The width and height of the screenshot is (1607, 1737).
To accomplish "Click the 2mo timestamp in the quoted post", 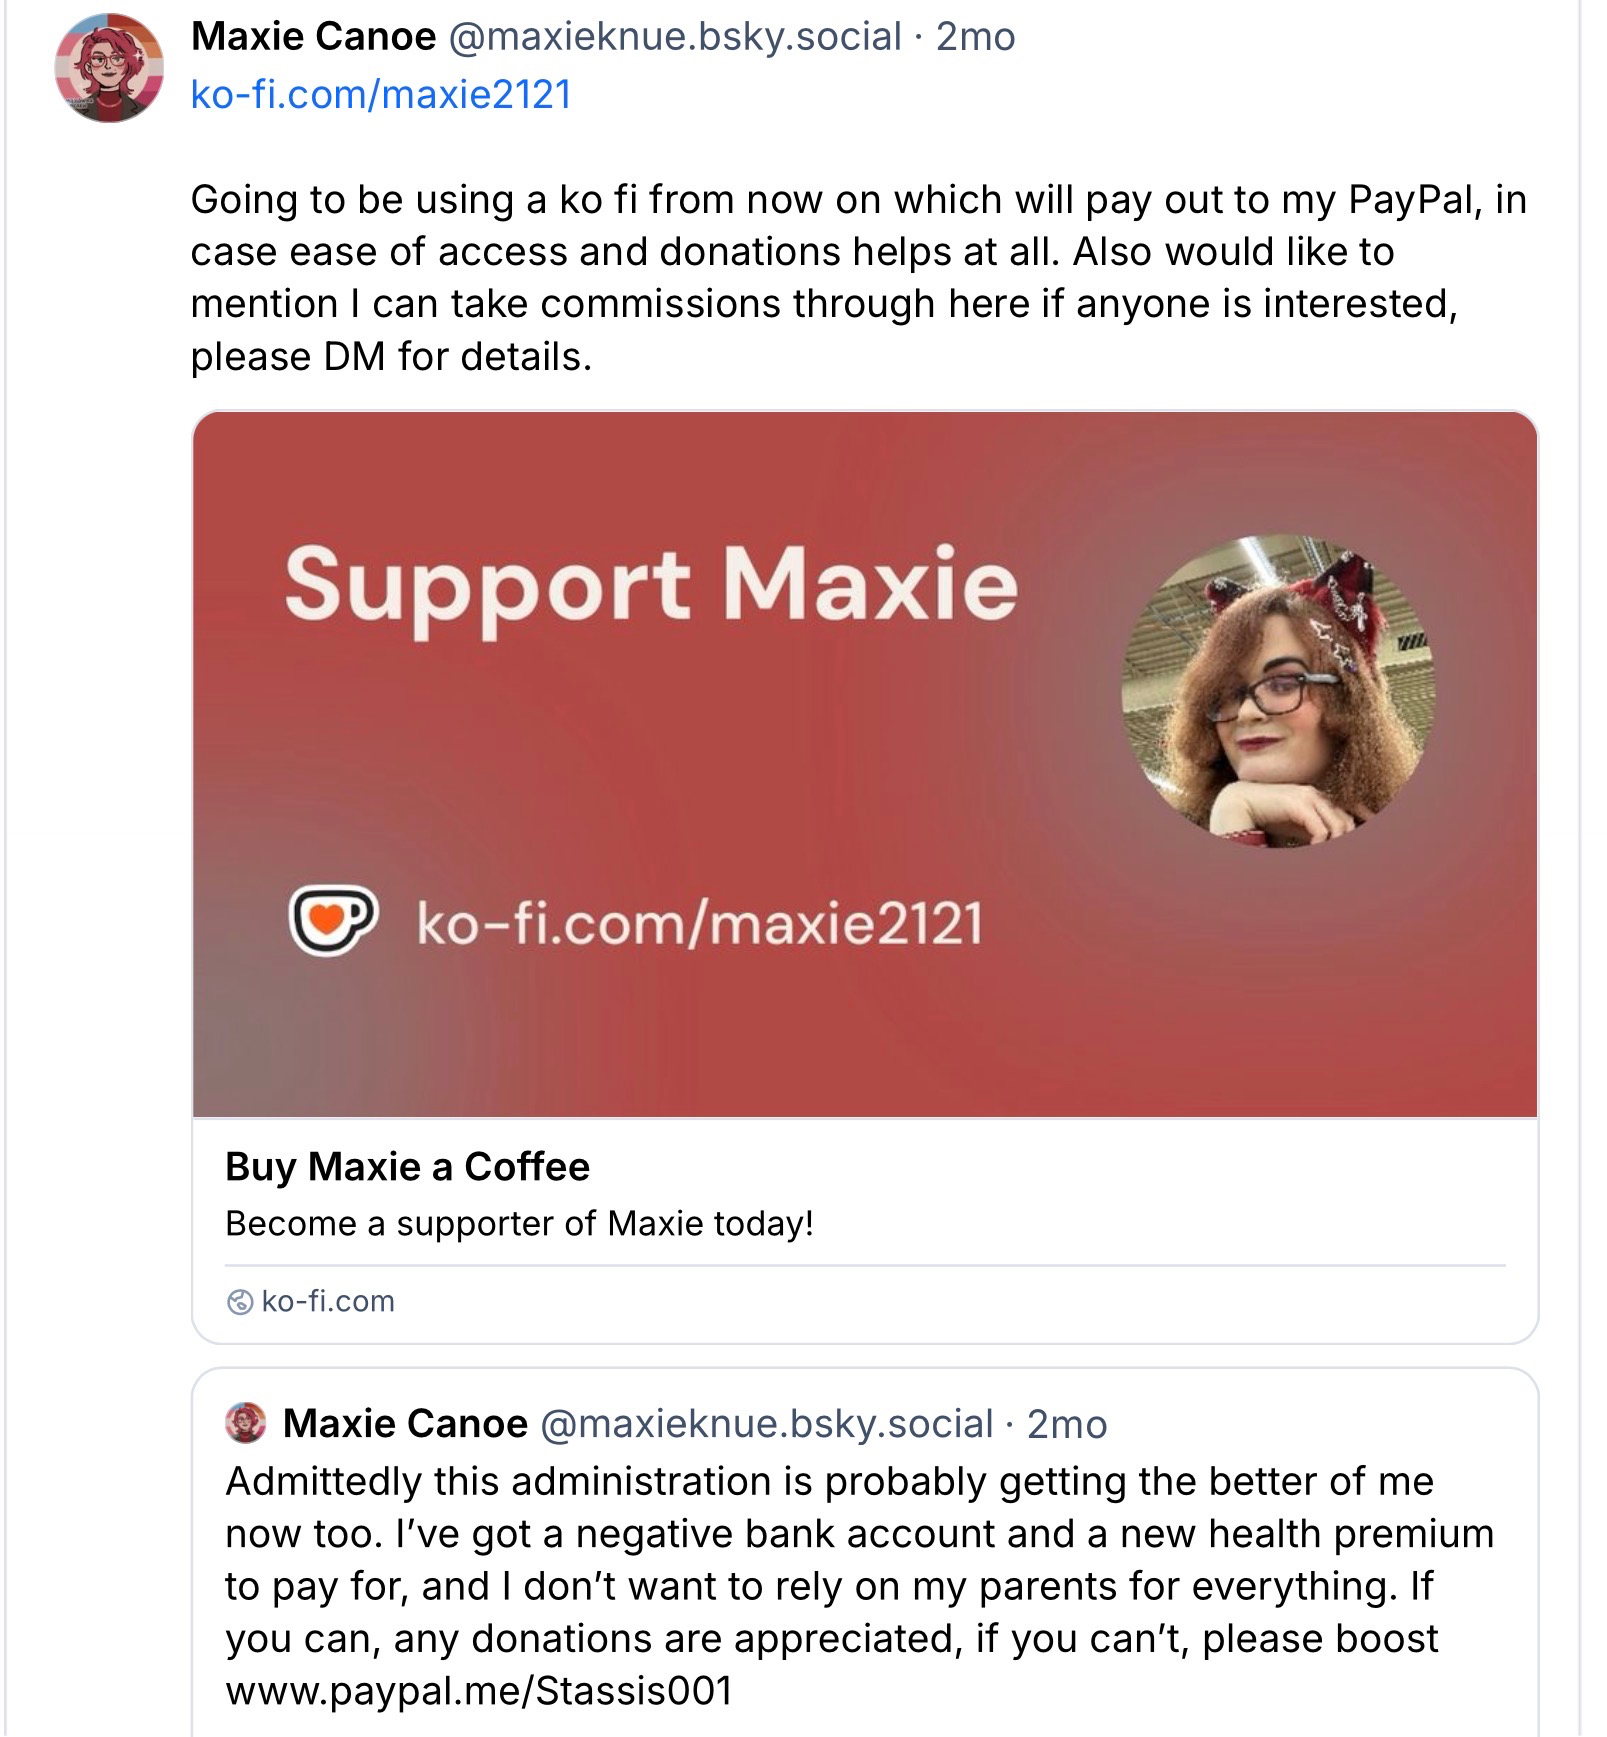I will click(x=1067, y=1424).
